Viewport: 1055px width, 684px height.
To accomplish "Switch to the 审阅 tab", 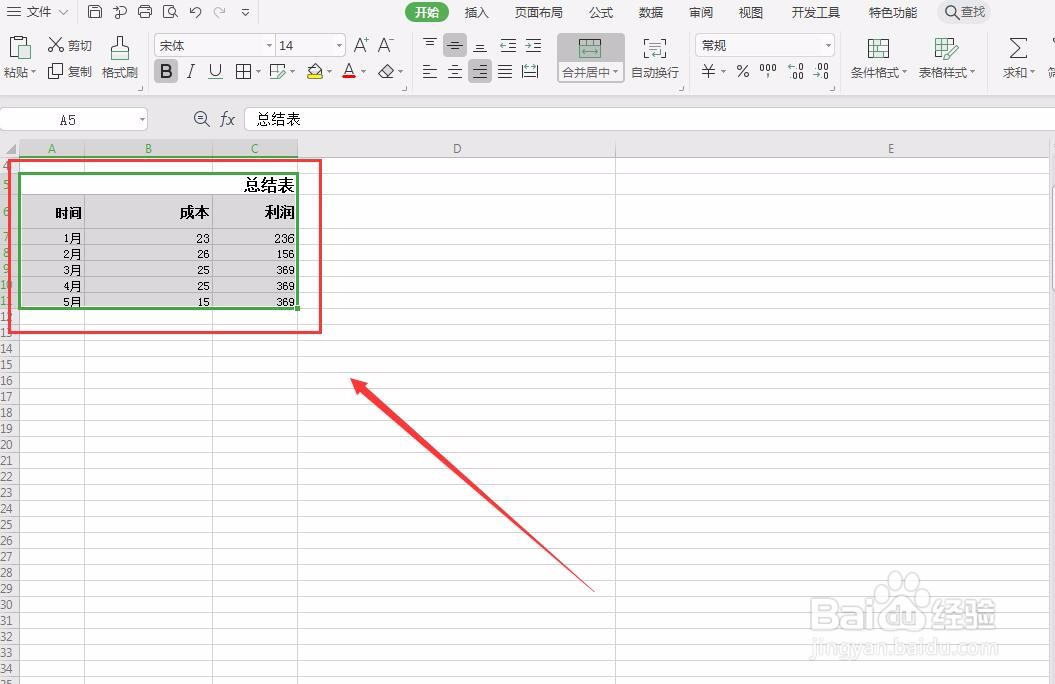I will (x=701, y=12).
